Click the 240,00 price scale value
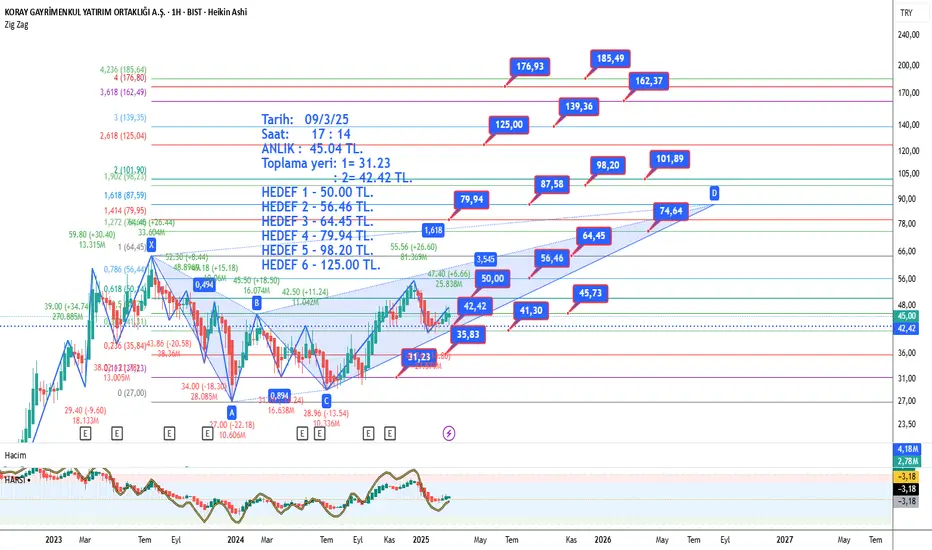The width and height of the screenshot is (932, 550). coord(909,35)
